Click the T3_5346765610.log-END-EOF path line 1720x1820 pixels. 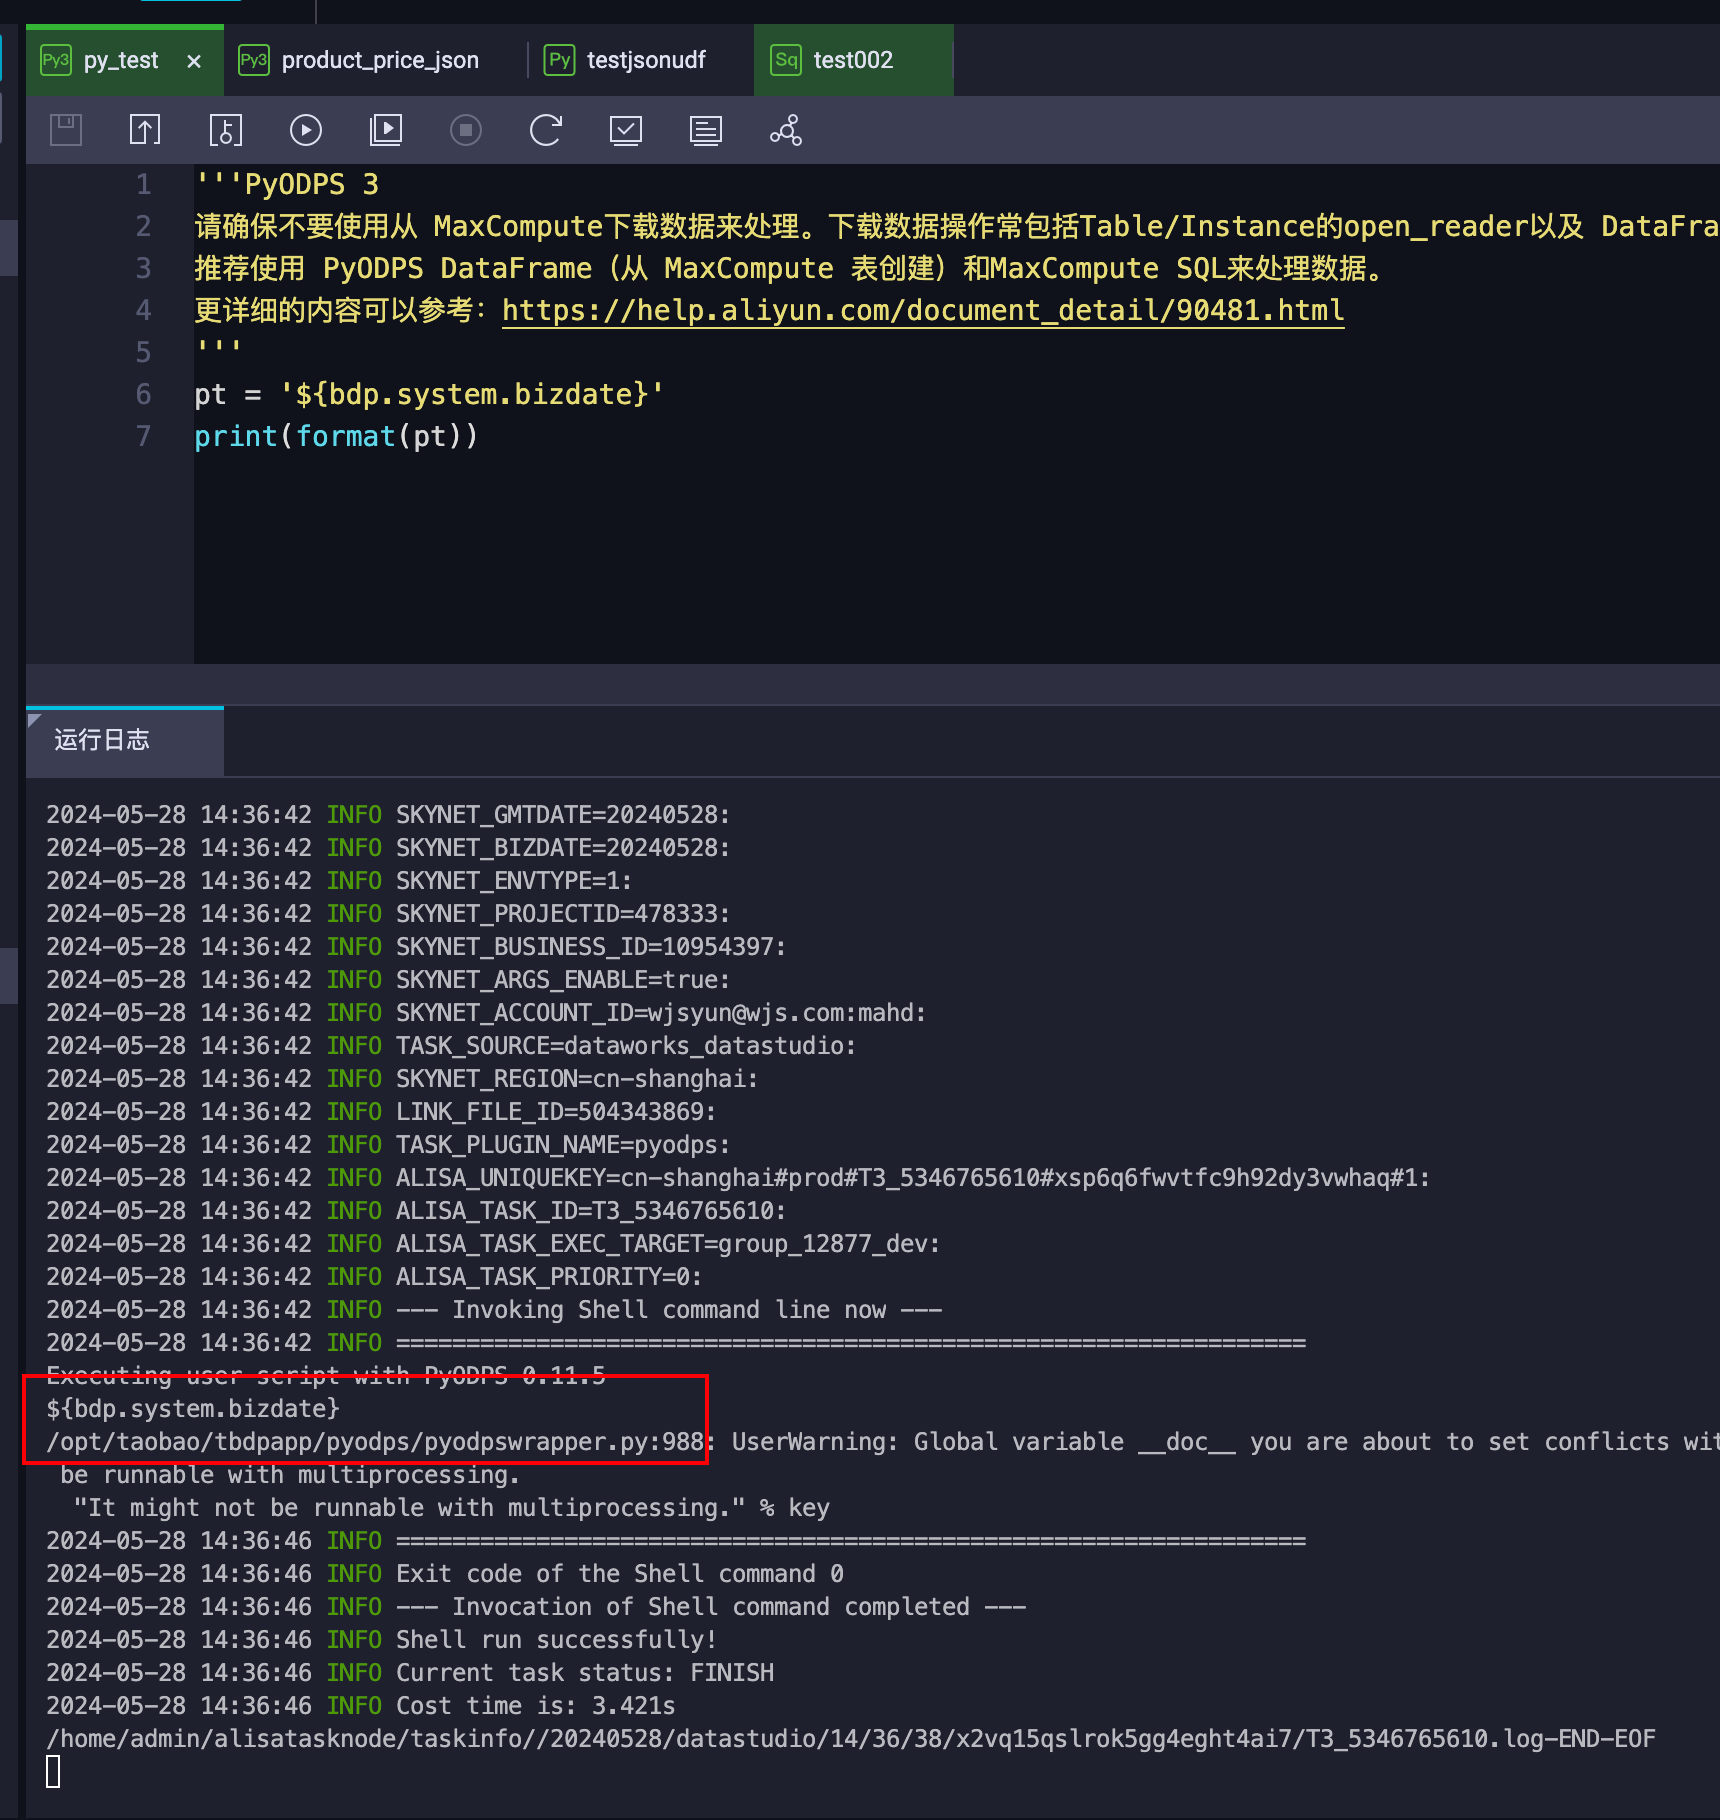pyautogui.click(x=851, y=1739)
